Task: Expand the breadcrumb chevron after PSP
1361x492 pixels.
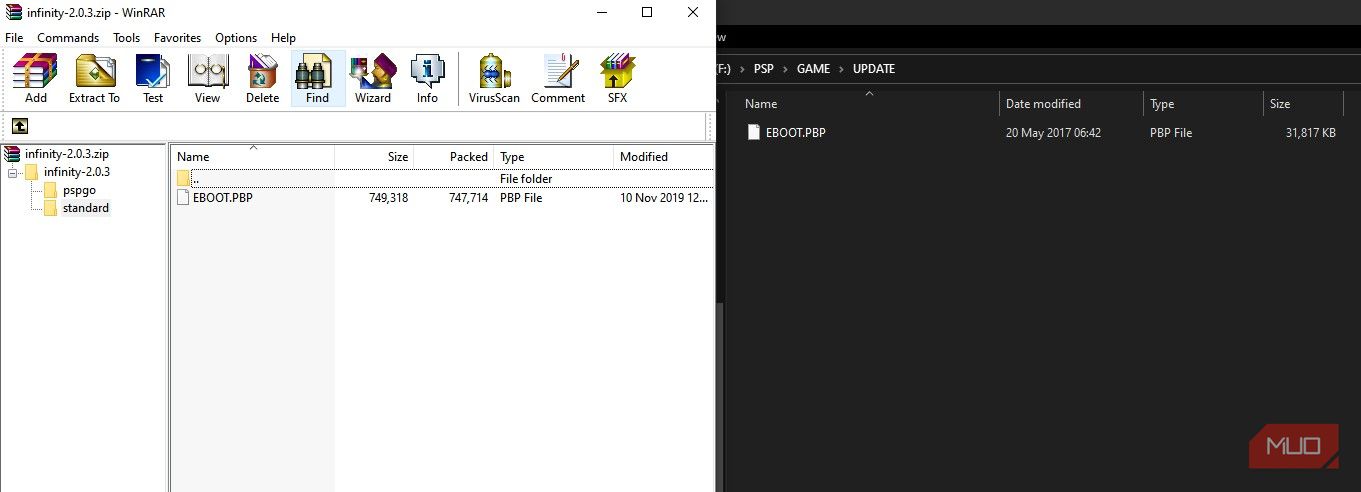Action: [786, 69]
